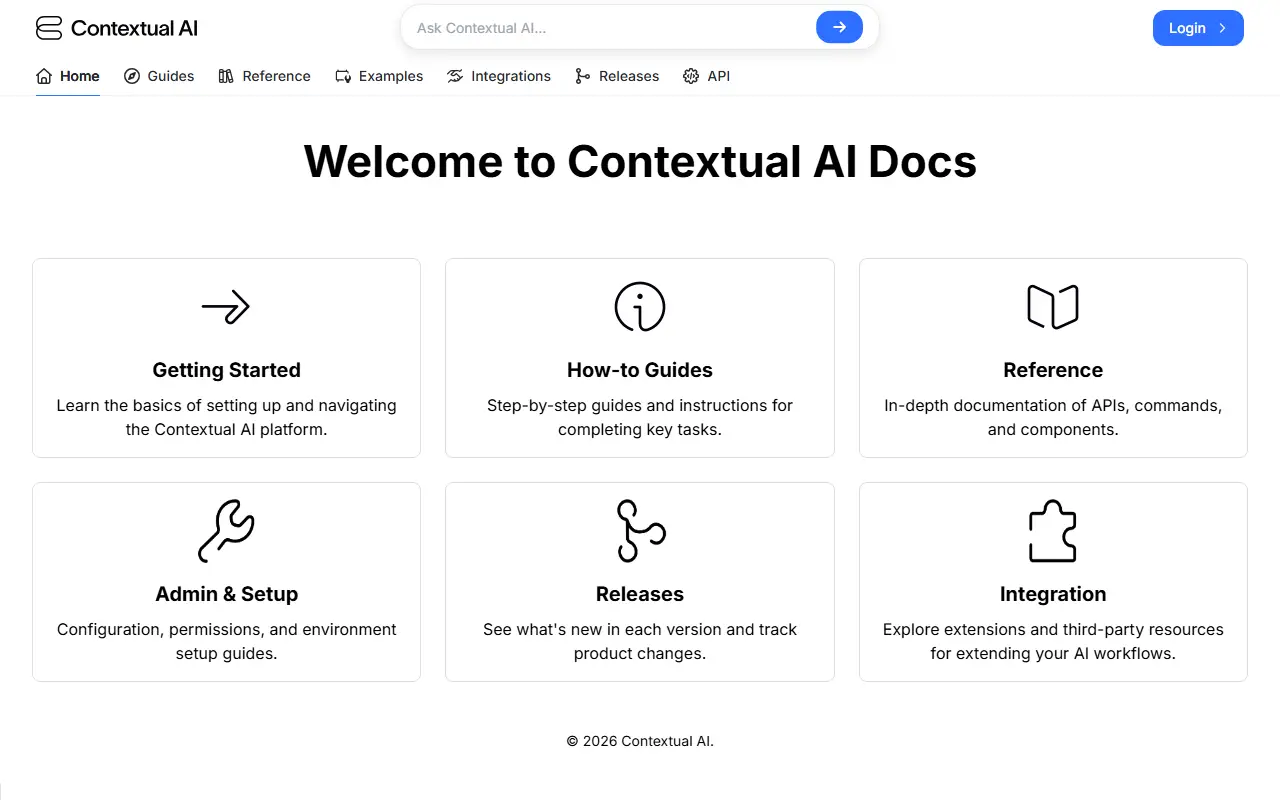Go to the Examples tab label
Screen dimensions: 1280x800
pos(391,76)
